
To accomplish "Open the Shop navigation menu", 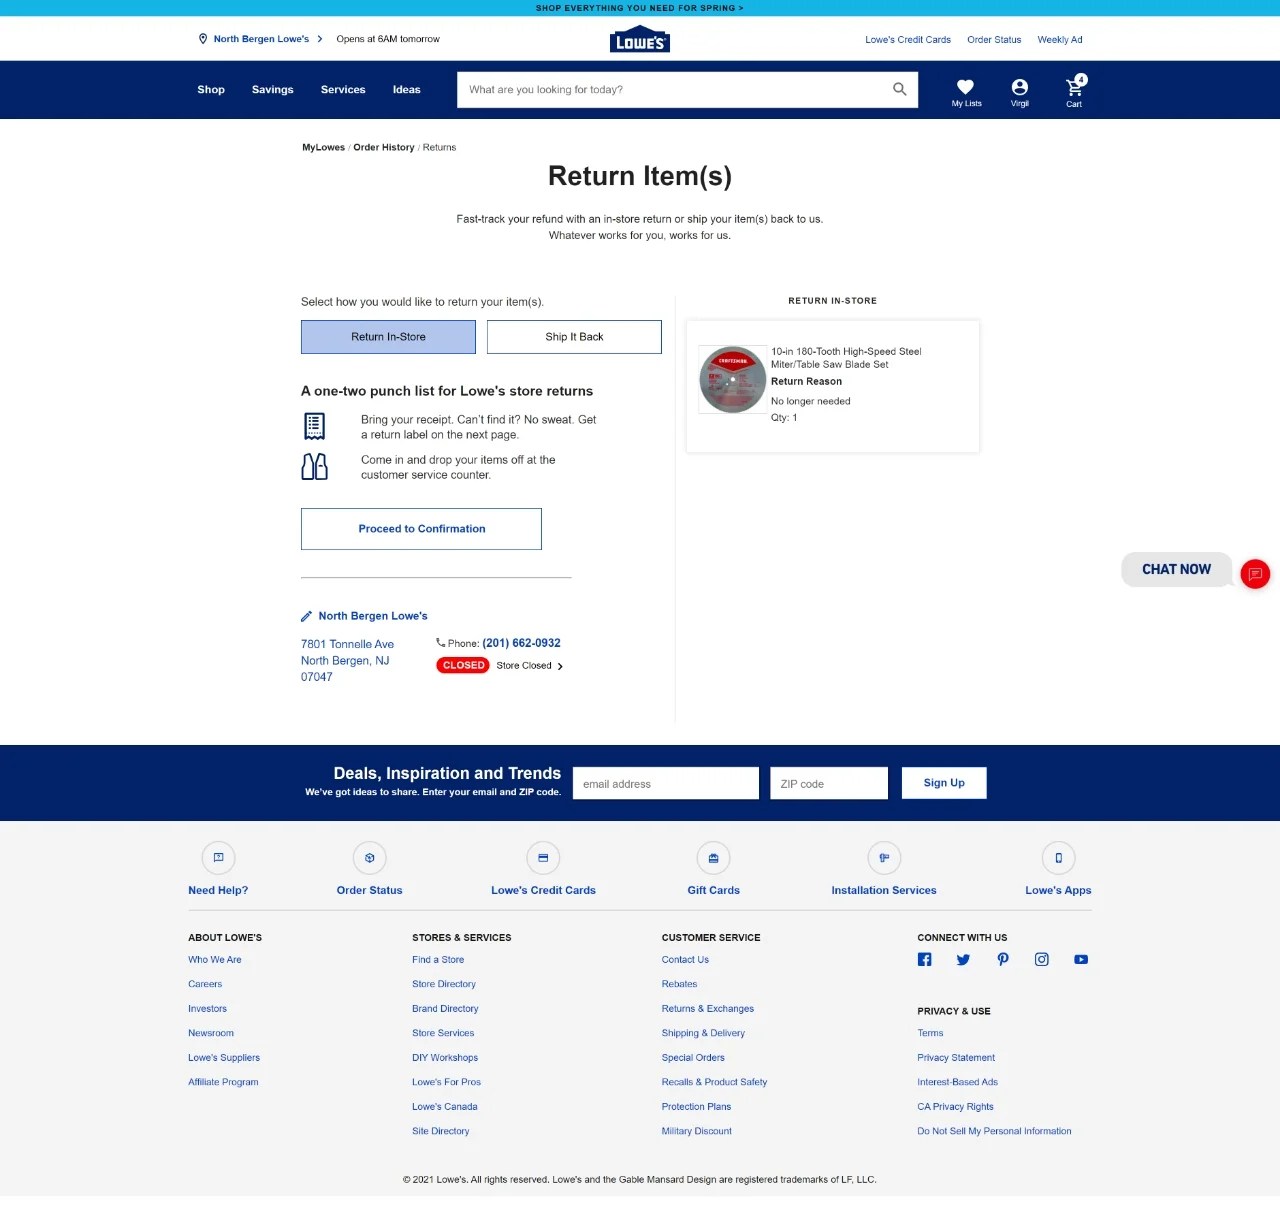I will 211,89.
